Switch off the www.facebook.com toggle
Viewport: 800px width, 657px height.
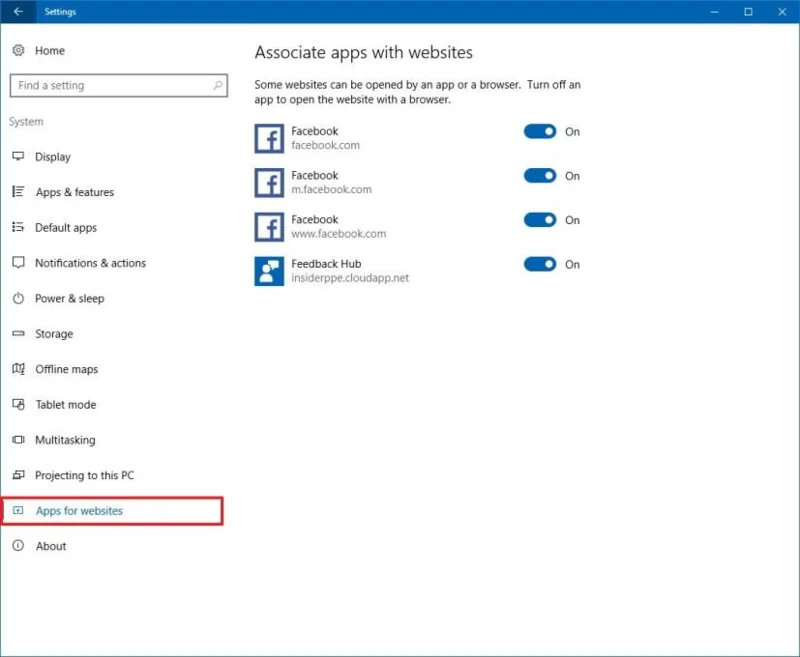tap(540, 220)
